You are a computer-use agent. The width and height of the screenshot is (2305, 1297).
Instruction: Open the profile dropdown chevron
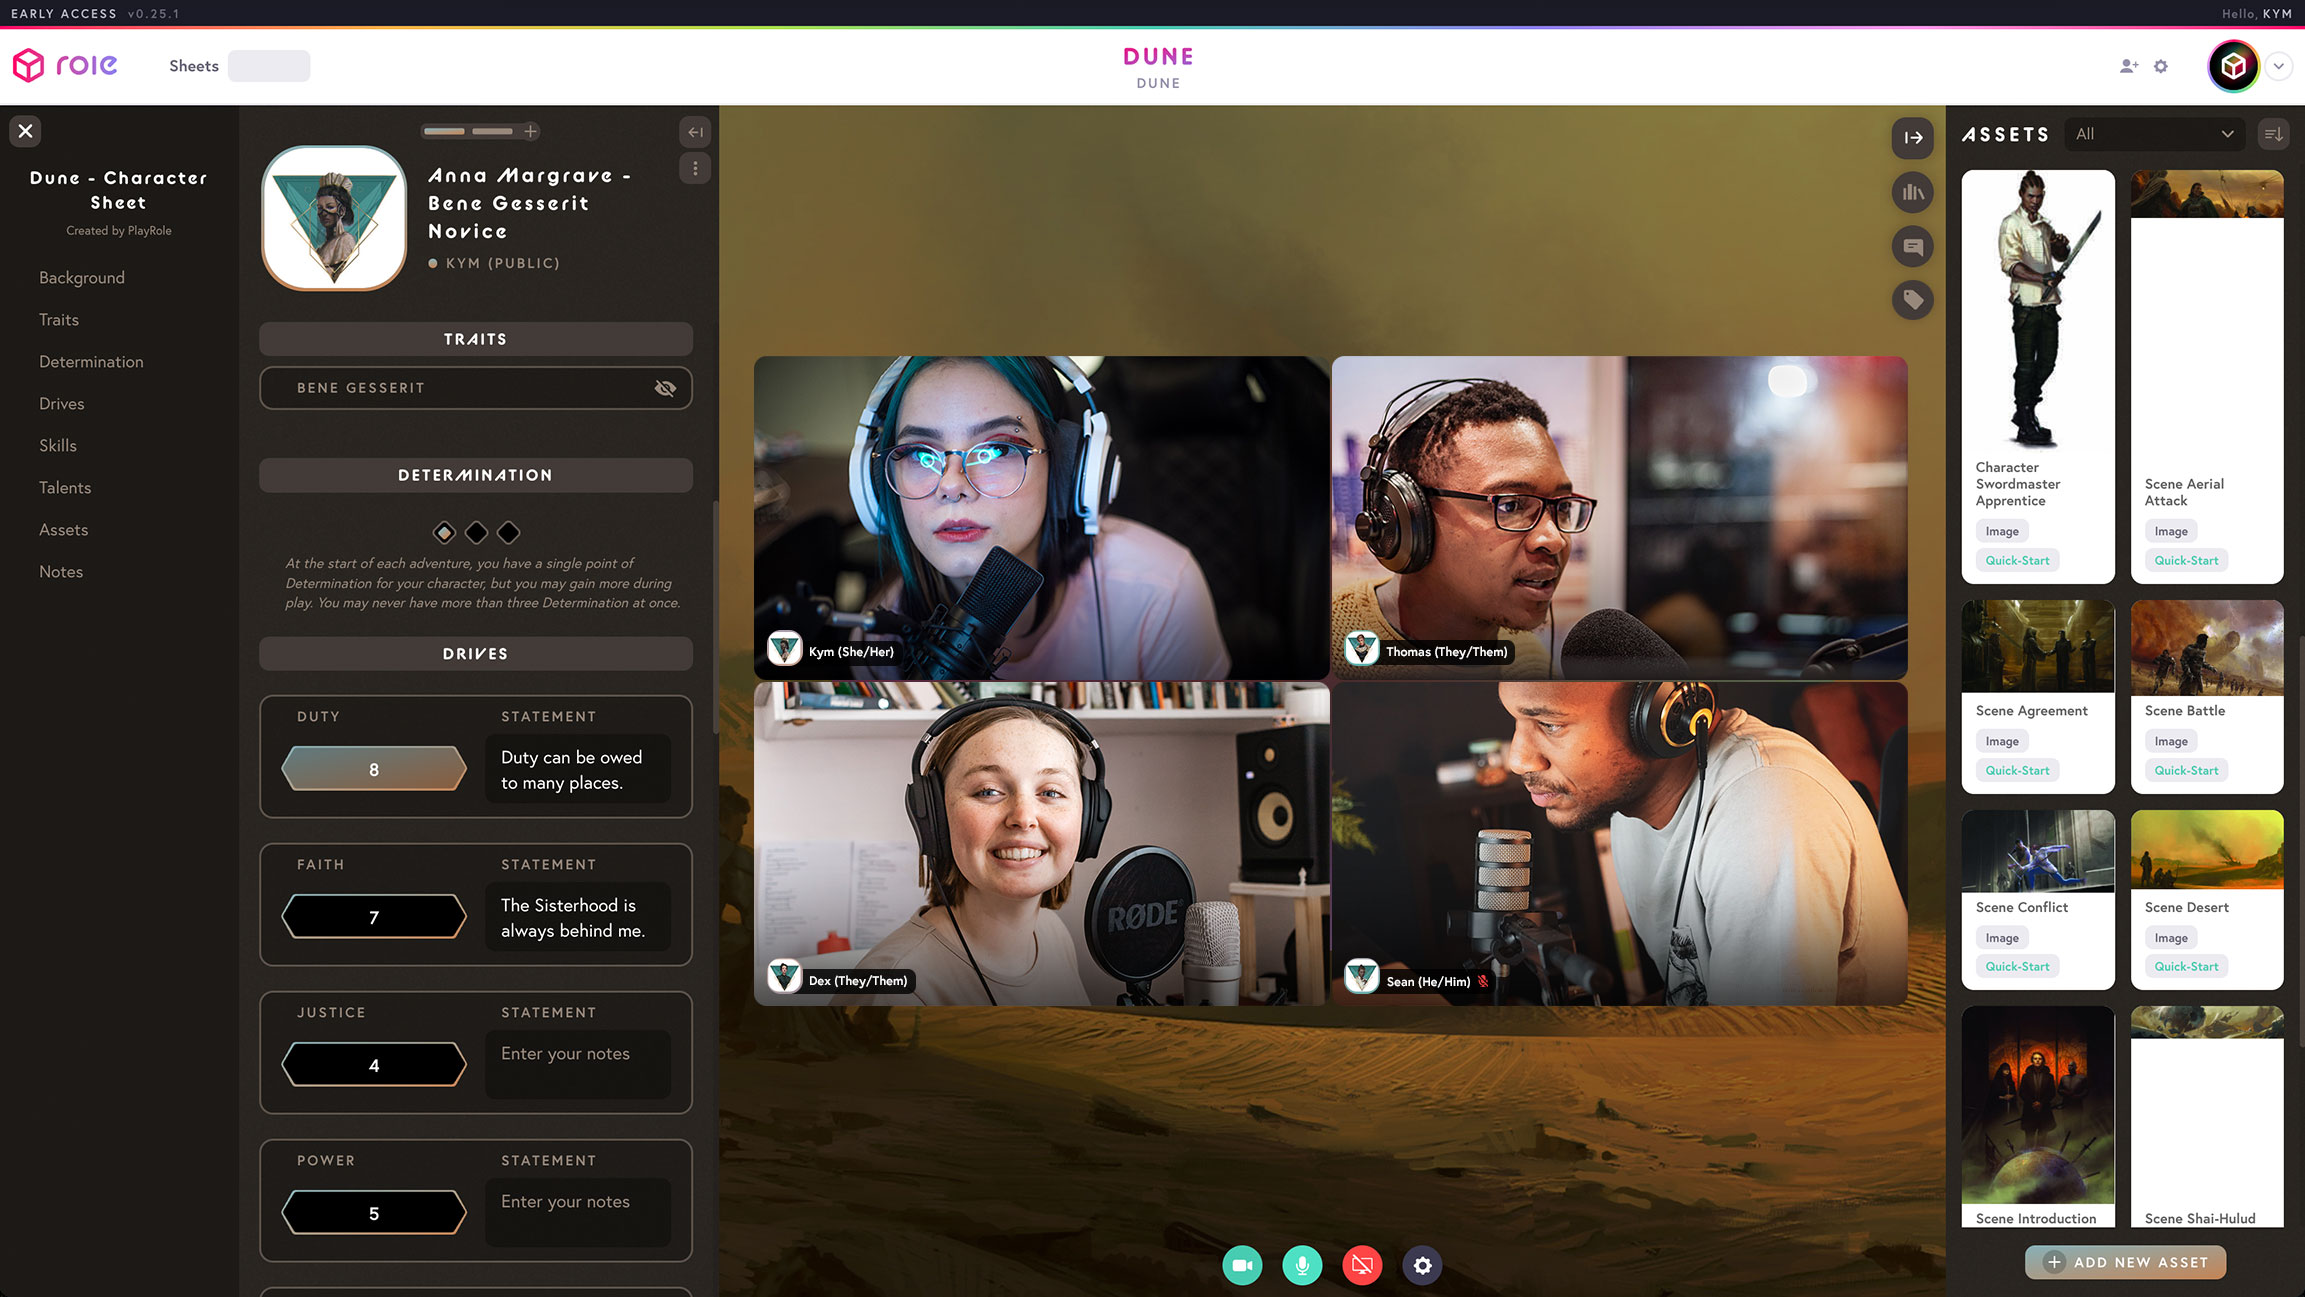pyautogui.click(x=2278, y=66)
